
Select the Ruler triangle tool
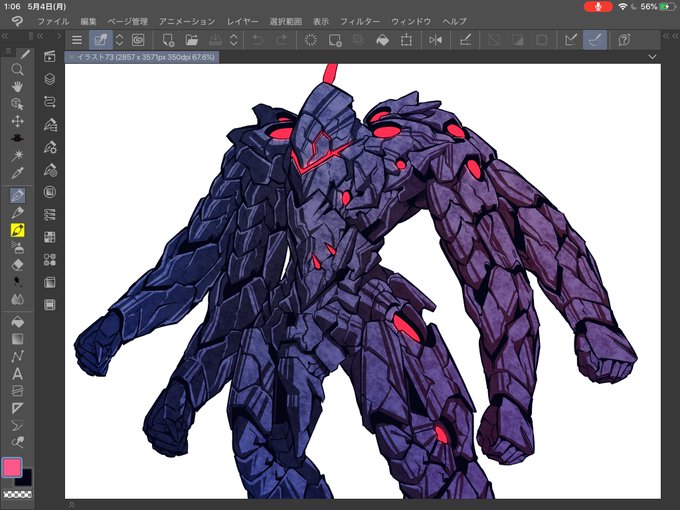click(x=17, y=408)
